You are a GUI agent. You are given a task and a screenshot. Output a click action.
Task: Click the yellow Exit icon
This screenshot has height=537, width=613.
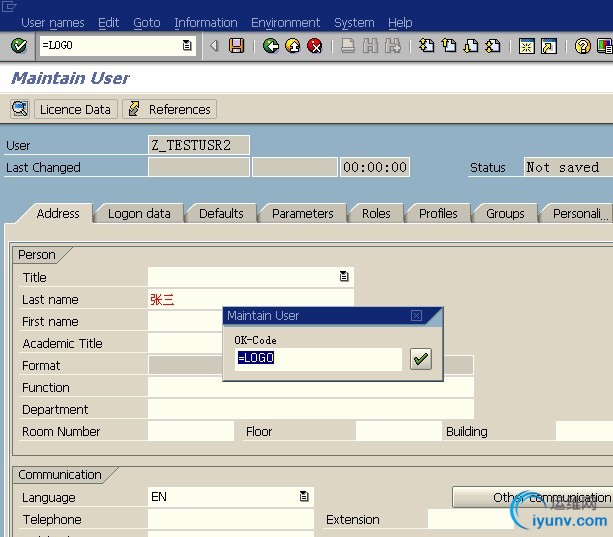click(x=292, y=46)
